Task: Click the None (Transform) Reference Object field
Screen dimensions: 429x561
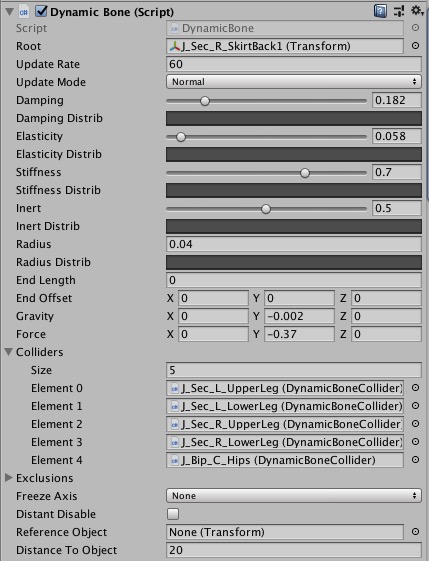Action: click(285, 532)
